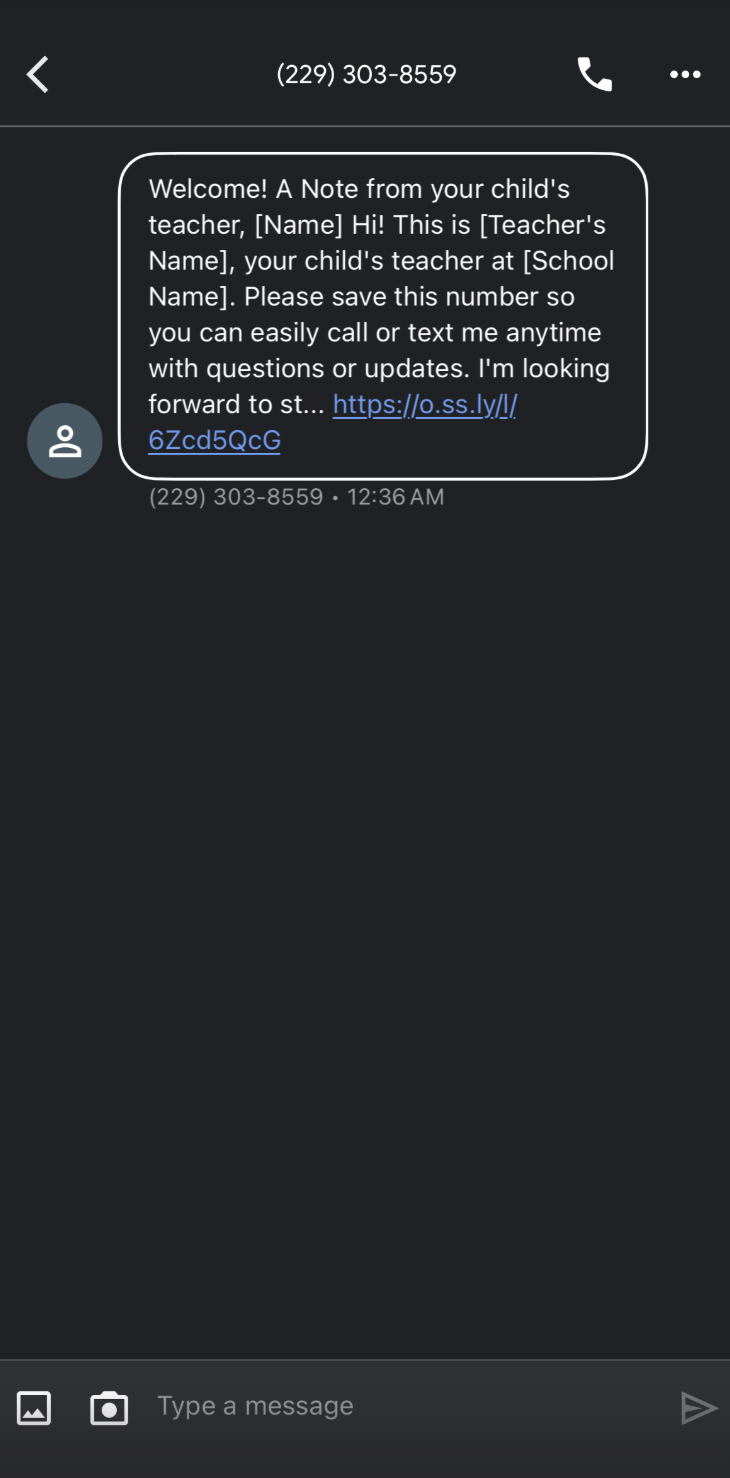Attach a picture using the gallery icon

(34, 1407)
